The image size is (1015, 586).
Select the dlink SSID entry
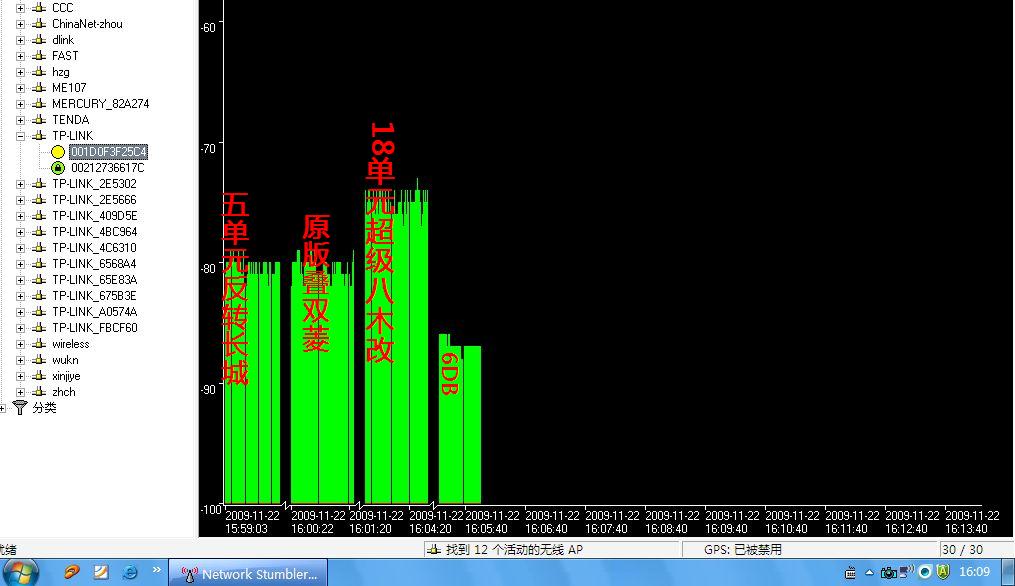[63, 40]
